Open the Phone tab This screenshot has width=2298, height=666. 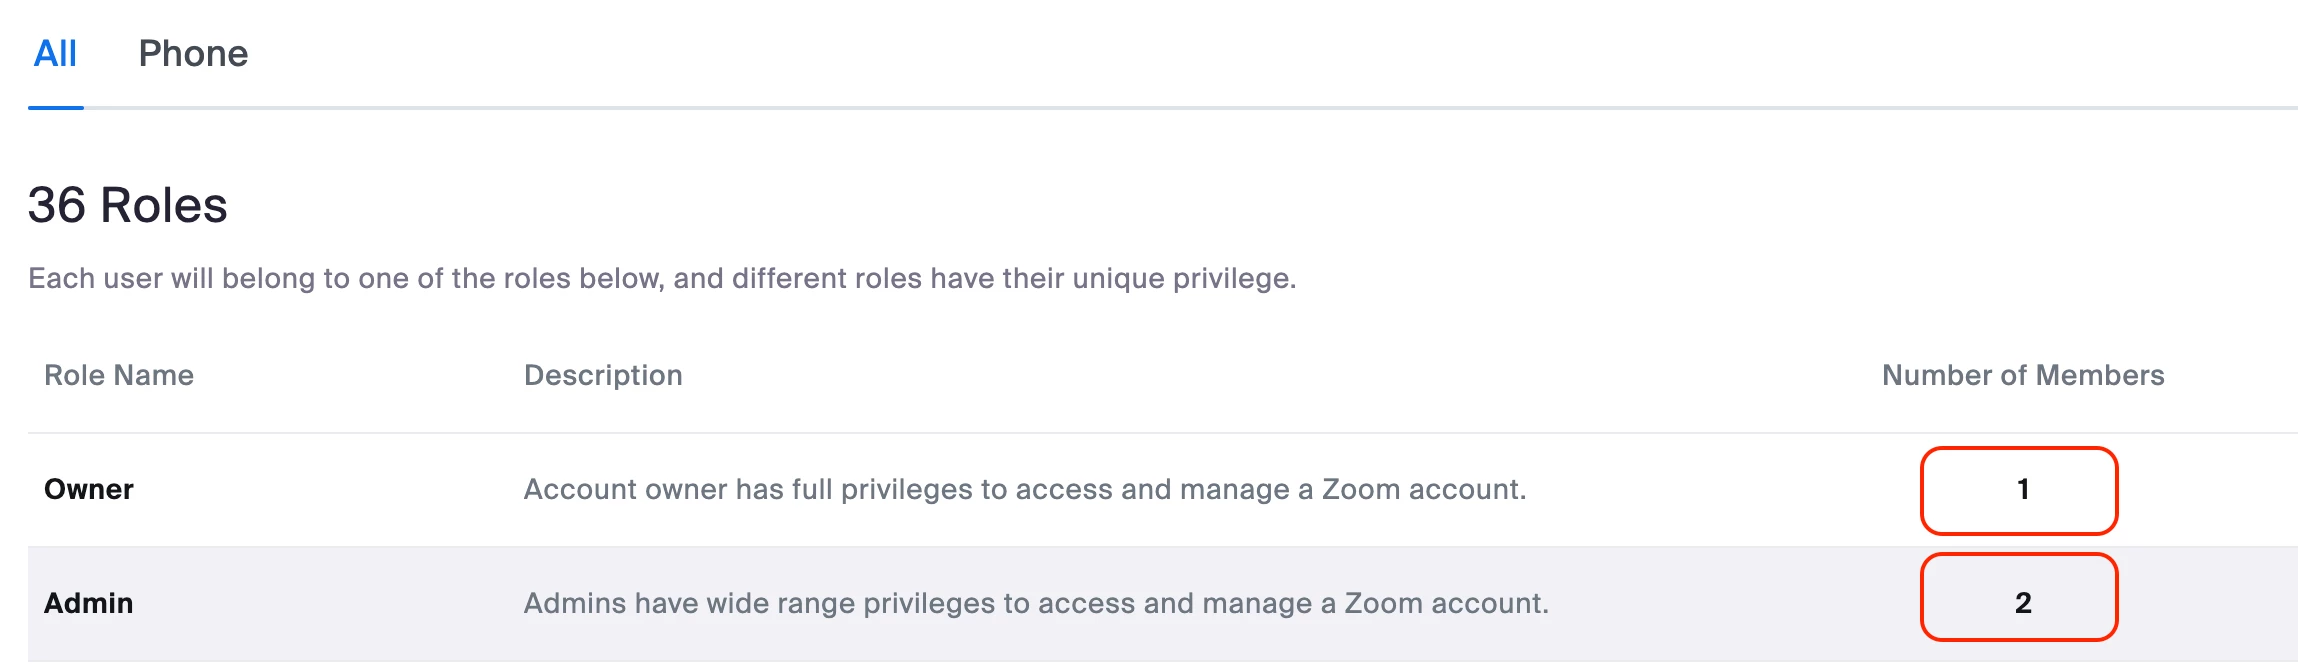pyautogui.click(x=193, y=54)
